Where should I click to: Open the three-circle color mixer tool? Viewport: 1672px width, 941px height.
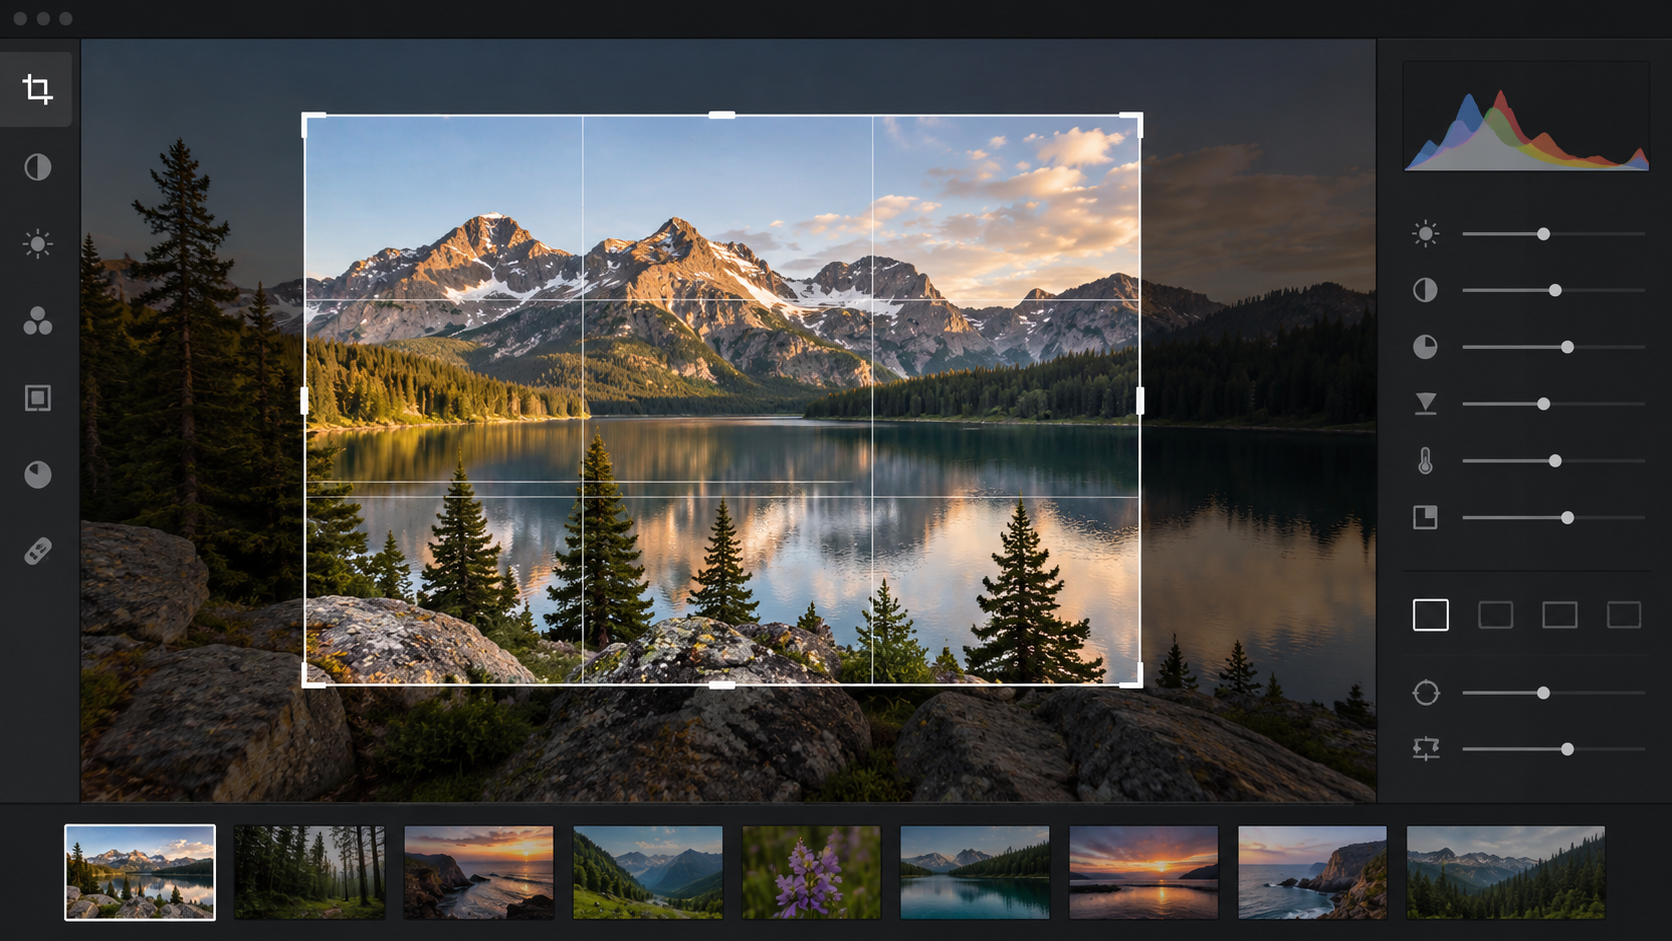pos(38,321)
